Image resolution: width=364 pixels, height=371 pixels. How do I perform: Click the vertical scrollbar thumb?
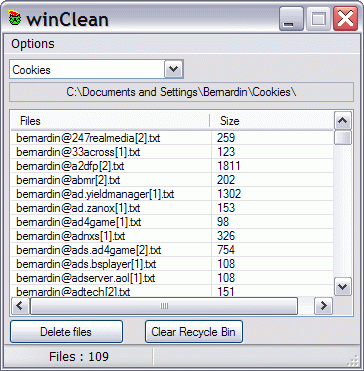coord(343,137)
